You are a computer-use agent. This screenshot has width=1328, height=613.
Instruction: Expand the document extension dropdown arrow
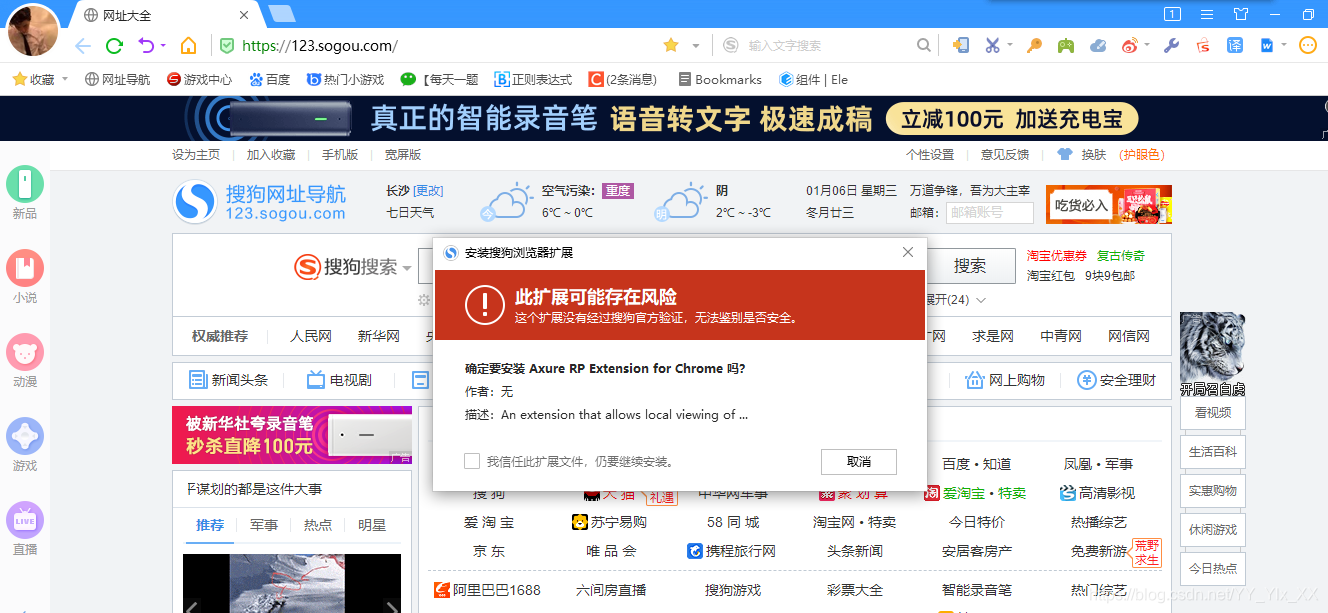[1283, 45]
